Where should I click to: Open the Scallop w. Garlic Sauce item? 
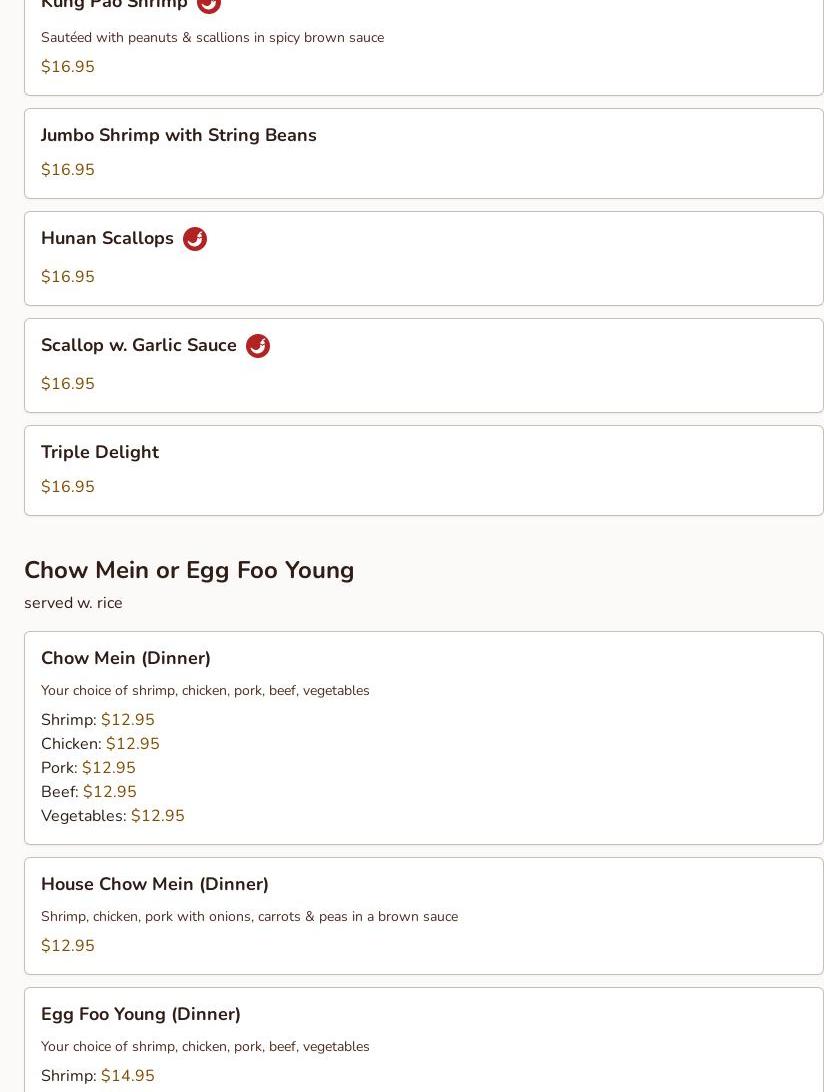pos(139,345)
